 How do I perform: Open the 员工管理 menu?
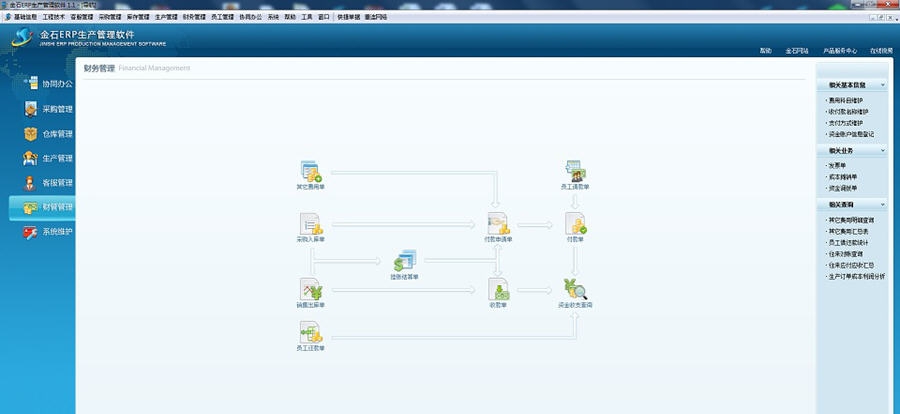(222, 17)
